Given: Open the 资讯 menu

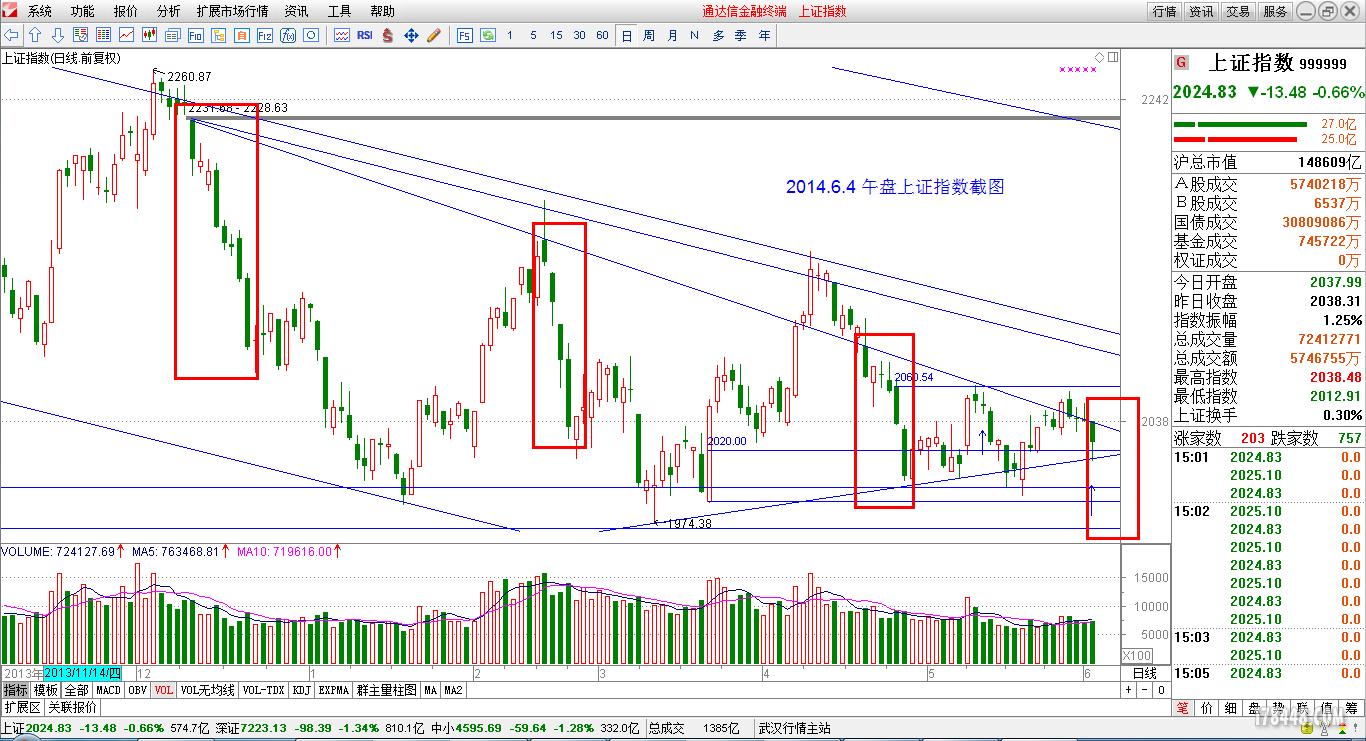Looking at the screenshot, I should pyautogui.click(x=296, y=11).
